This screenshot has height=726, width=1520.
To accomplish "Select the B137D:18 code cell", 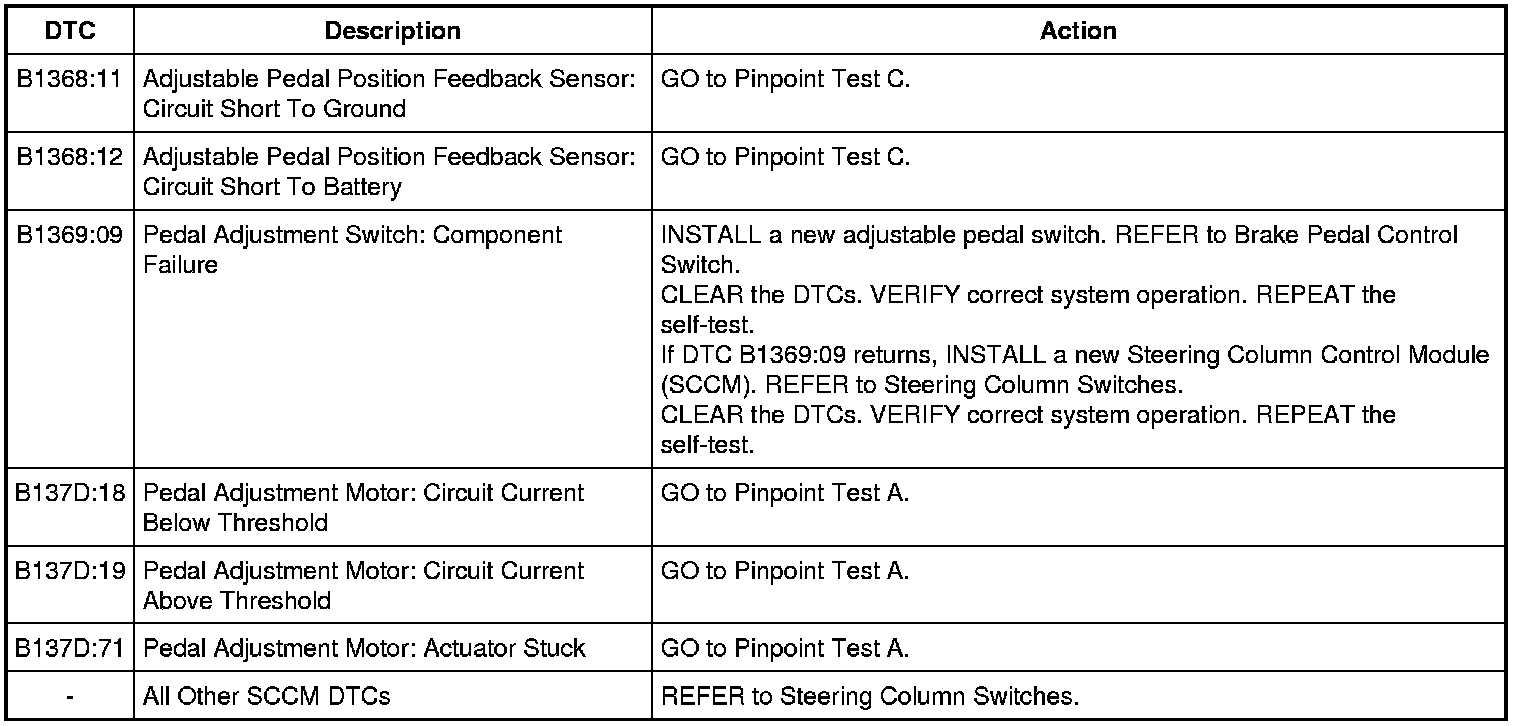I will point(70,493).
